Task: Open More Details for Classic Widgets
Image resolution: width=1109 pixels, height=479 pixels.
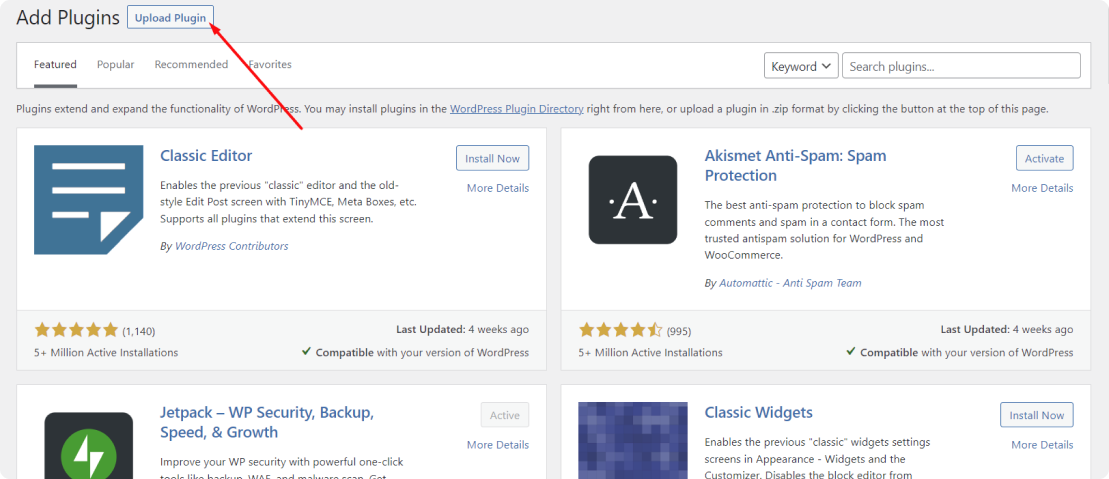Action: 1043,445
